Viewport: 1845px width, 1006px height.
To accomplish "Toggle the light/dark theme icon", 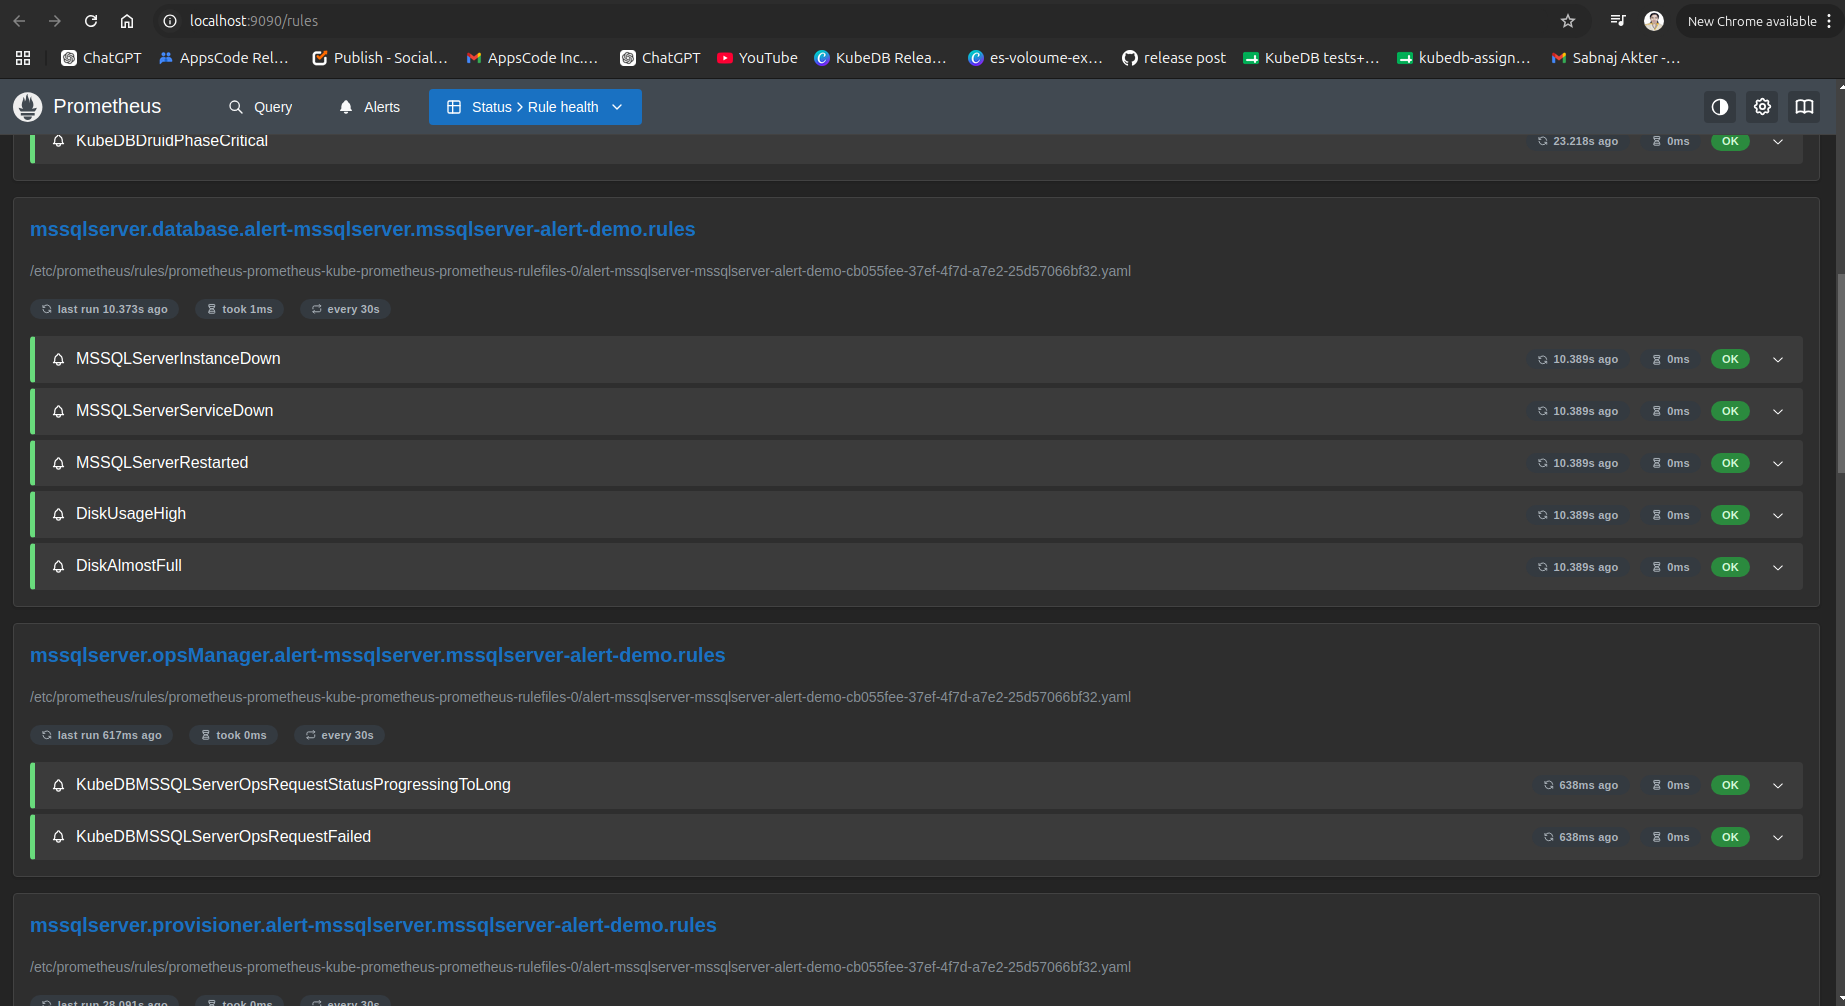I will pyautogui.click(x=1720, y=107).
